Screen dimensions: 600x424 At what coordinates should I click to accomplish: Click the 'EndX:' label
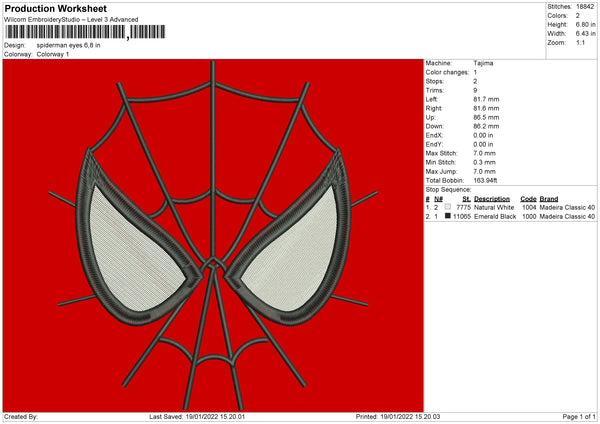pyautogui.click(x=434, y=135)
